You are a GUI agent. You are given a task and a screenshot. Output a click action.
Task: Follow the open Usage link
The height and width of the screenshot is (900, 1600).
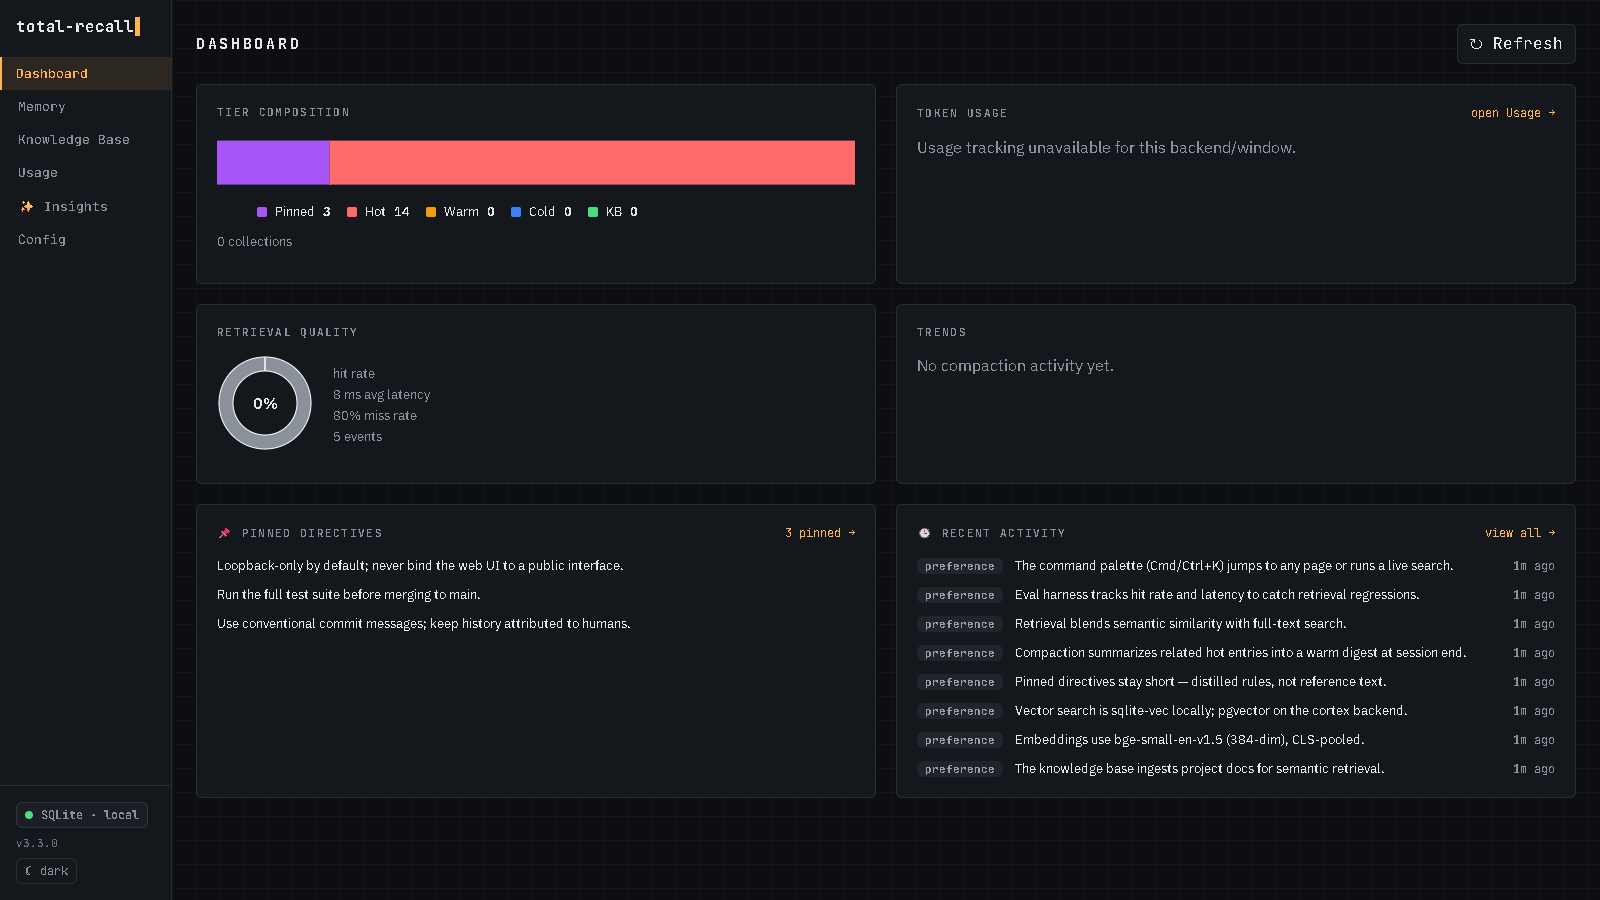point(1513,113)
